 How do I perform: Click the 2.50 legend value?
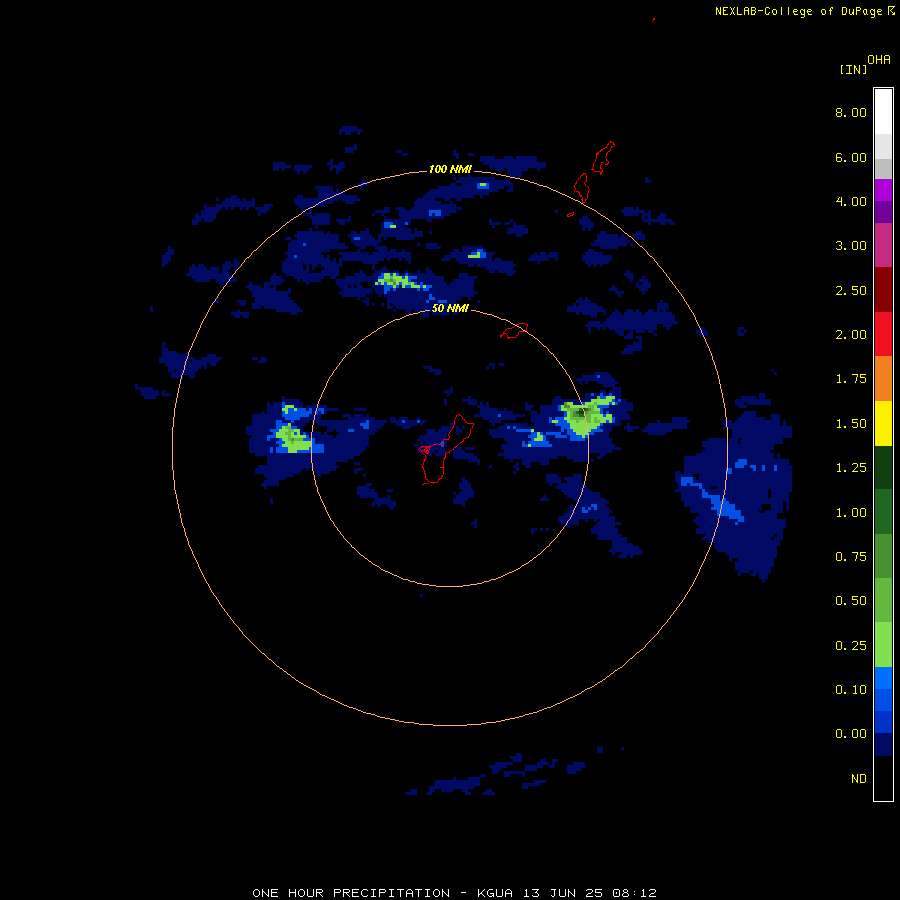[851, 290]
